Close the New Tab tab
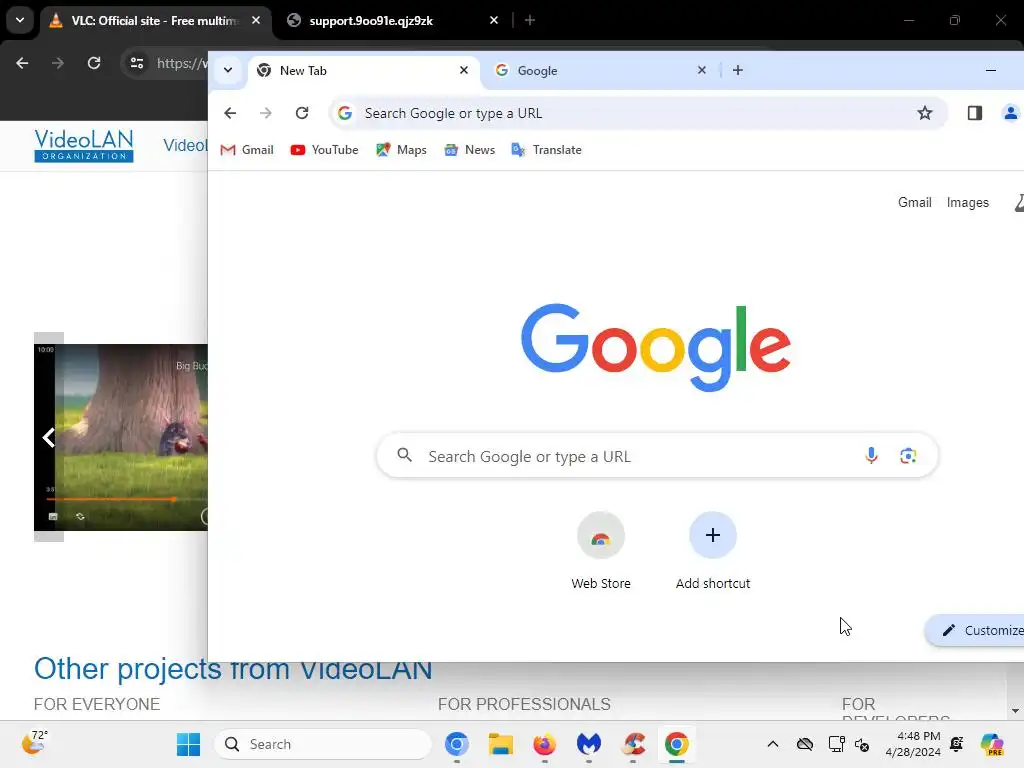 tap(464, 70)
